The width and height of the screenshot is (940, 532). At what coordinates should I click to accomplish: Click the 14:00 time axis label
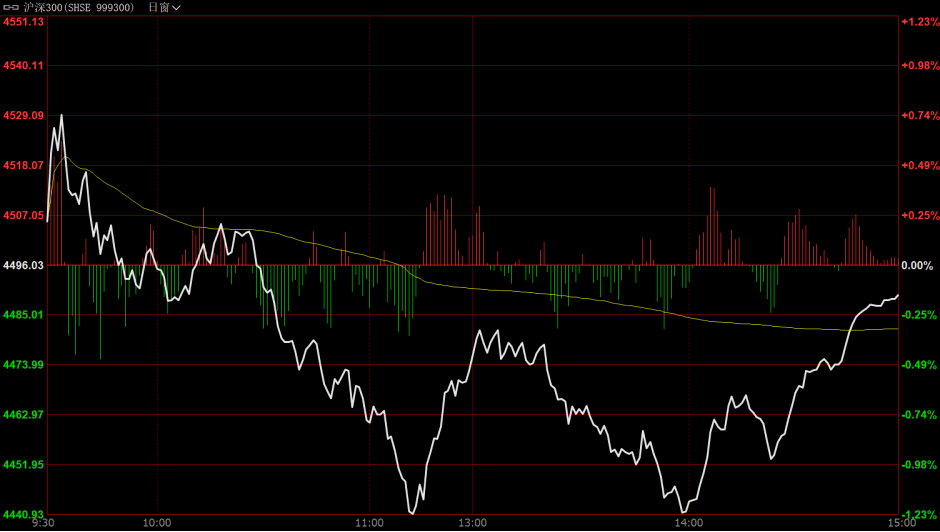click(687, 523)
